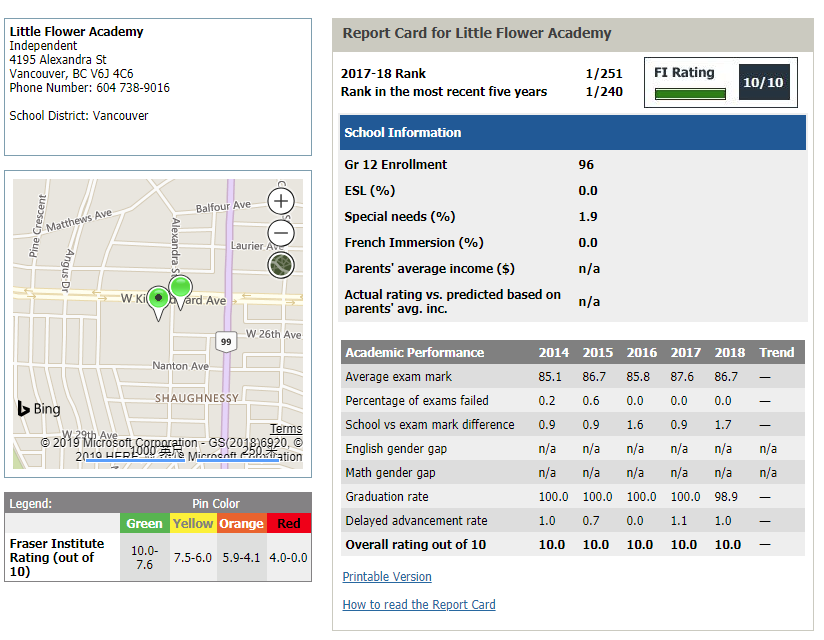Click Red legend color cell
824x640 pixels.
click(x=289, y=523)
